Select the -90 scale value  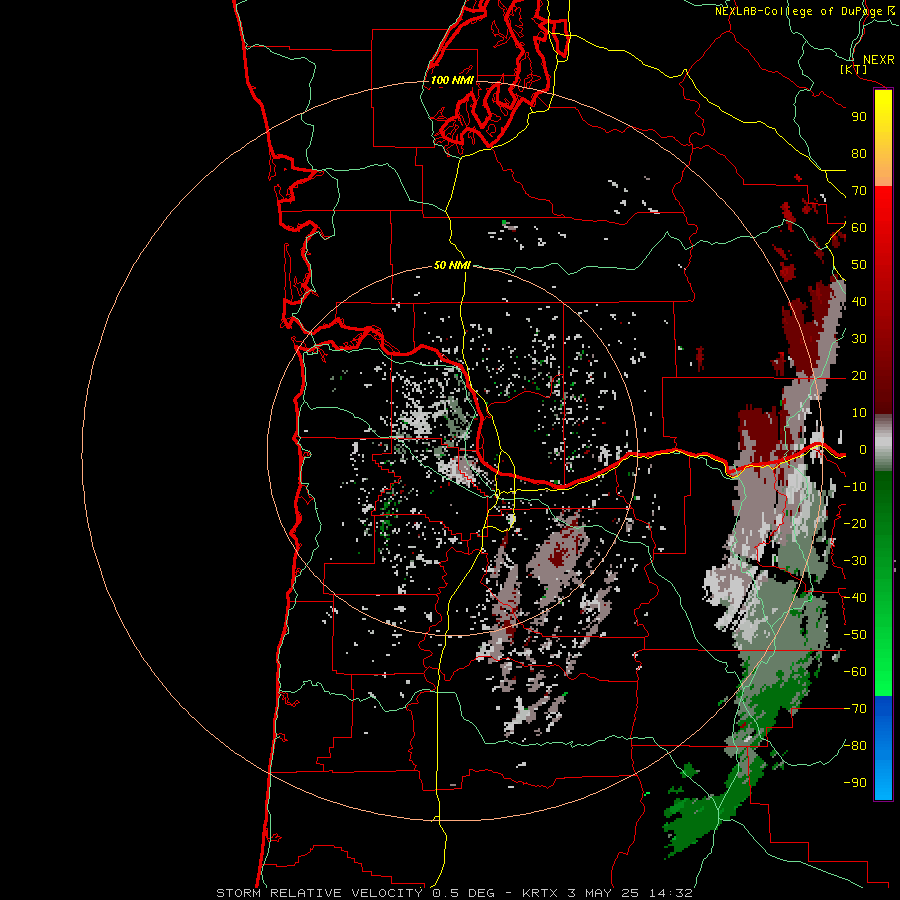pos(855,783)
